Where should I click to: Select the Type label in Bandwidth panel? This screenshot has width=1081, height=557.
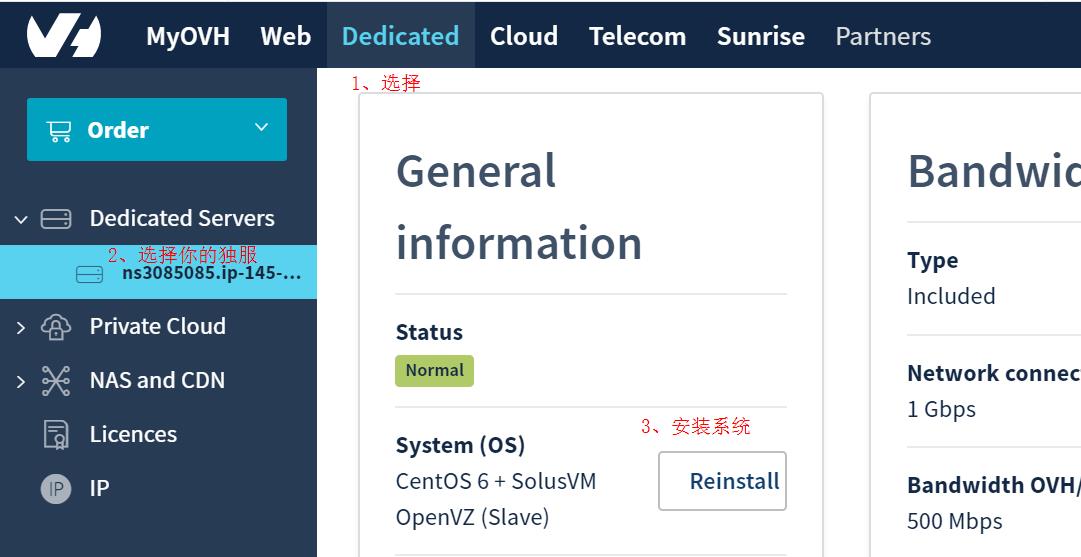[x=933, y=261]
